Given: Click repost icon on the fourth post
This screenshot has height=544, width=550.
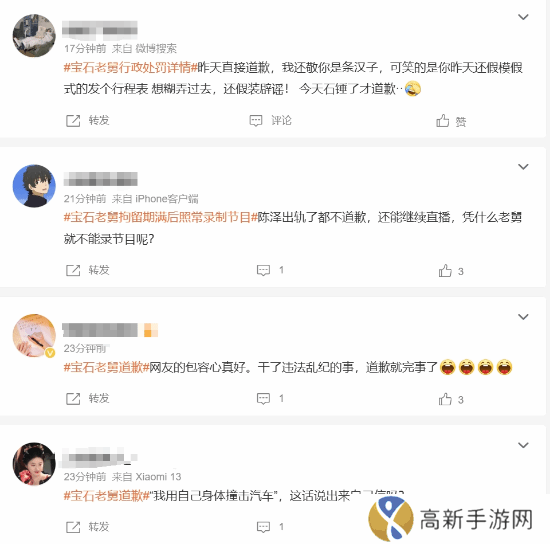Looking at the screenshot, I should (x=73, y=527).
